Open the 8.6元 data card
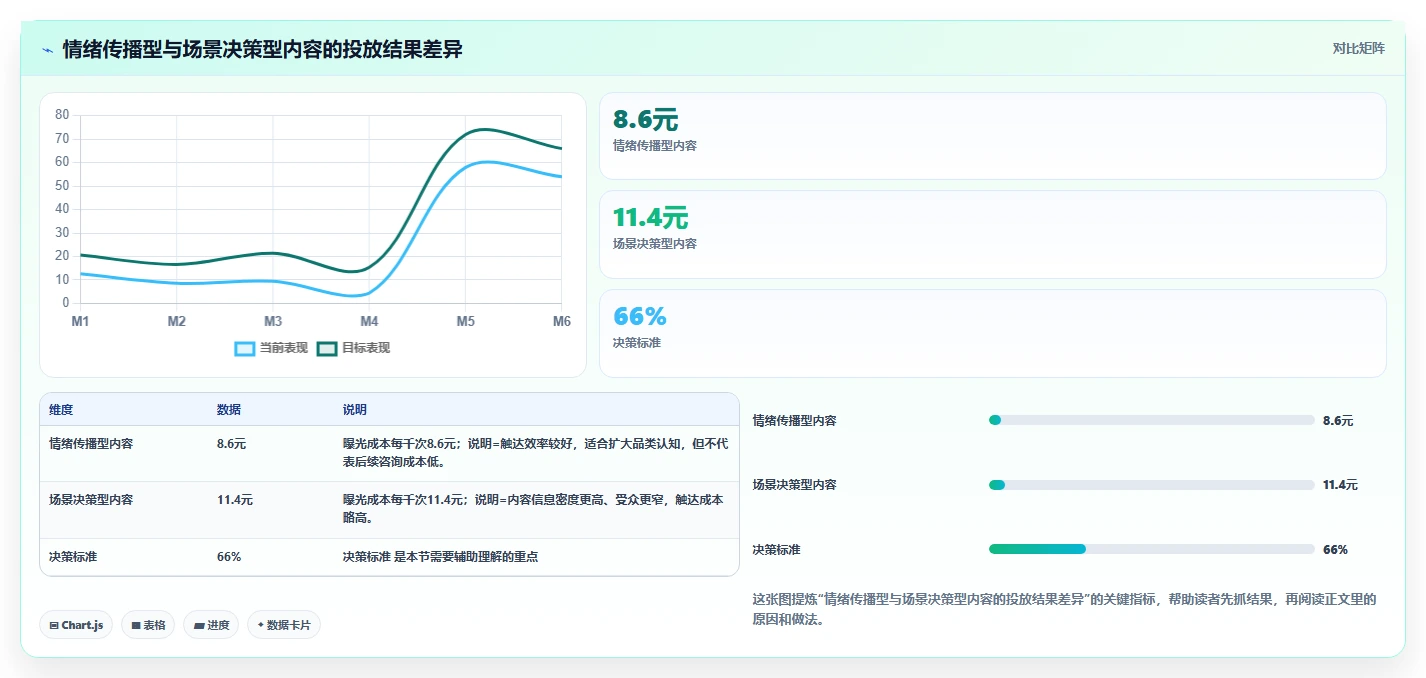The image size is (1426, 678). [x=992, y=136]
